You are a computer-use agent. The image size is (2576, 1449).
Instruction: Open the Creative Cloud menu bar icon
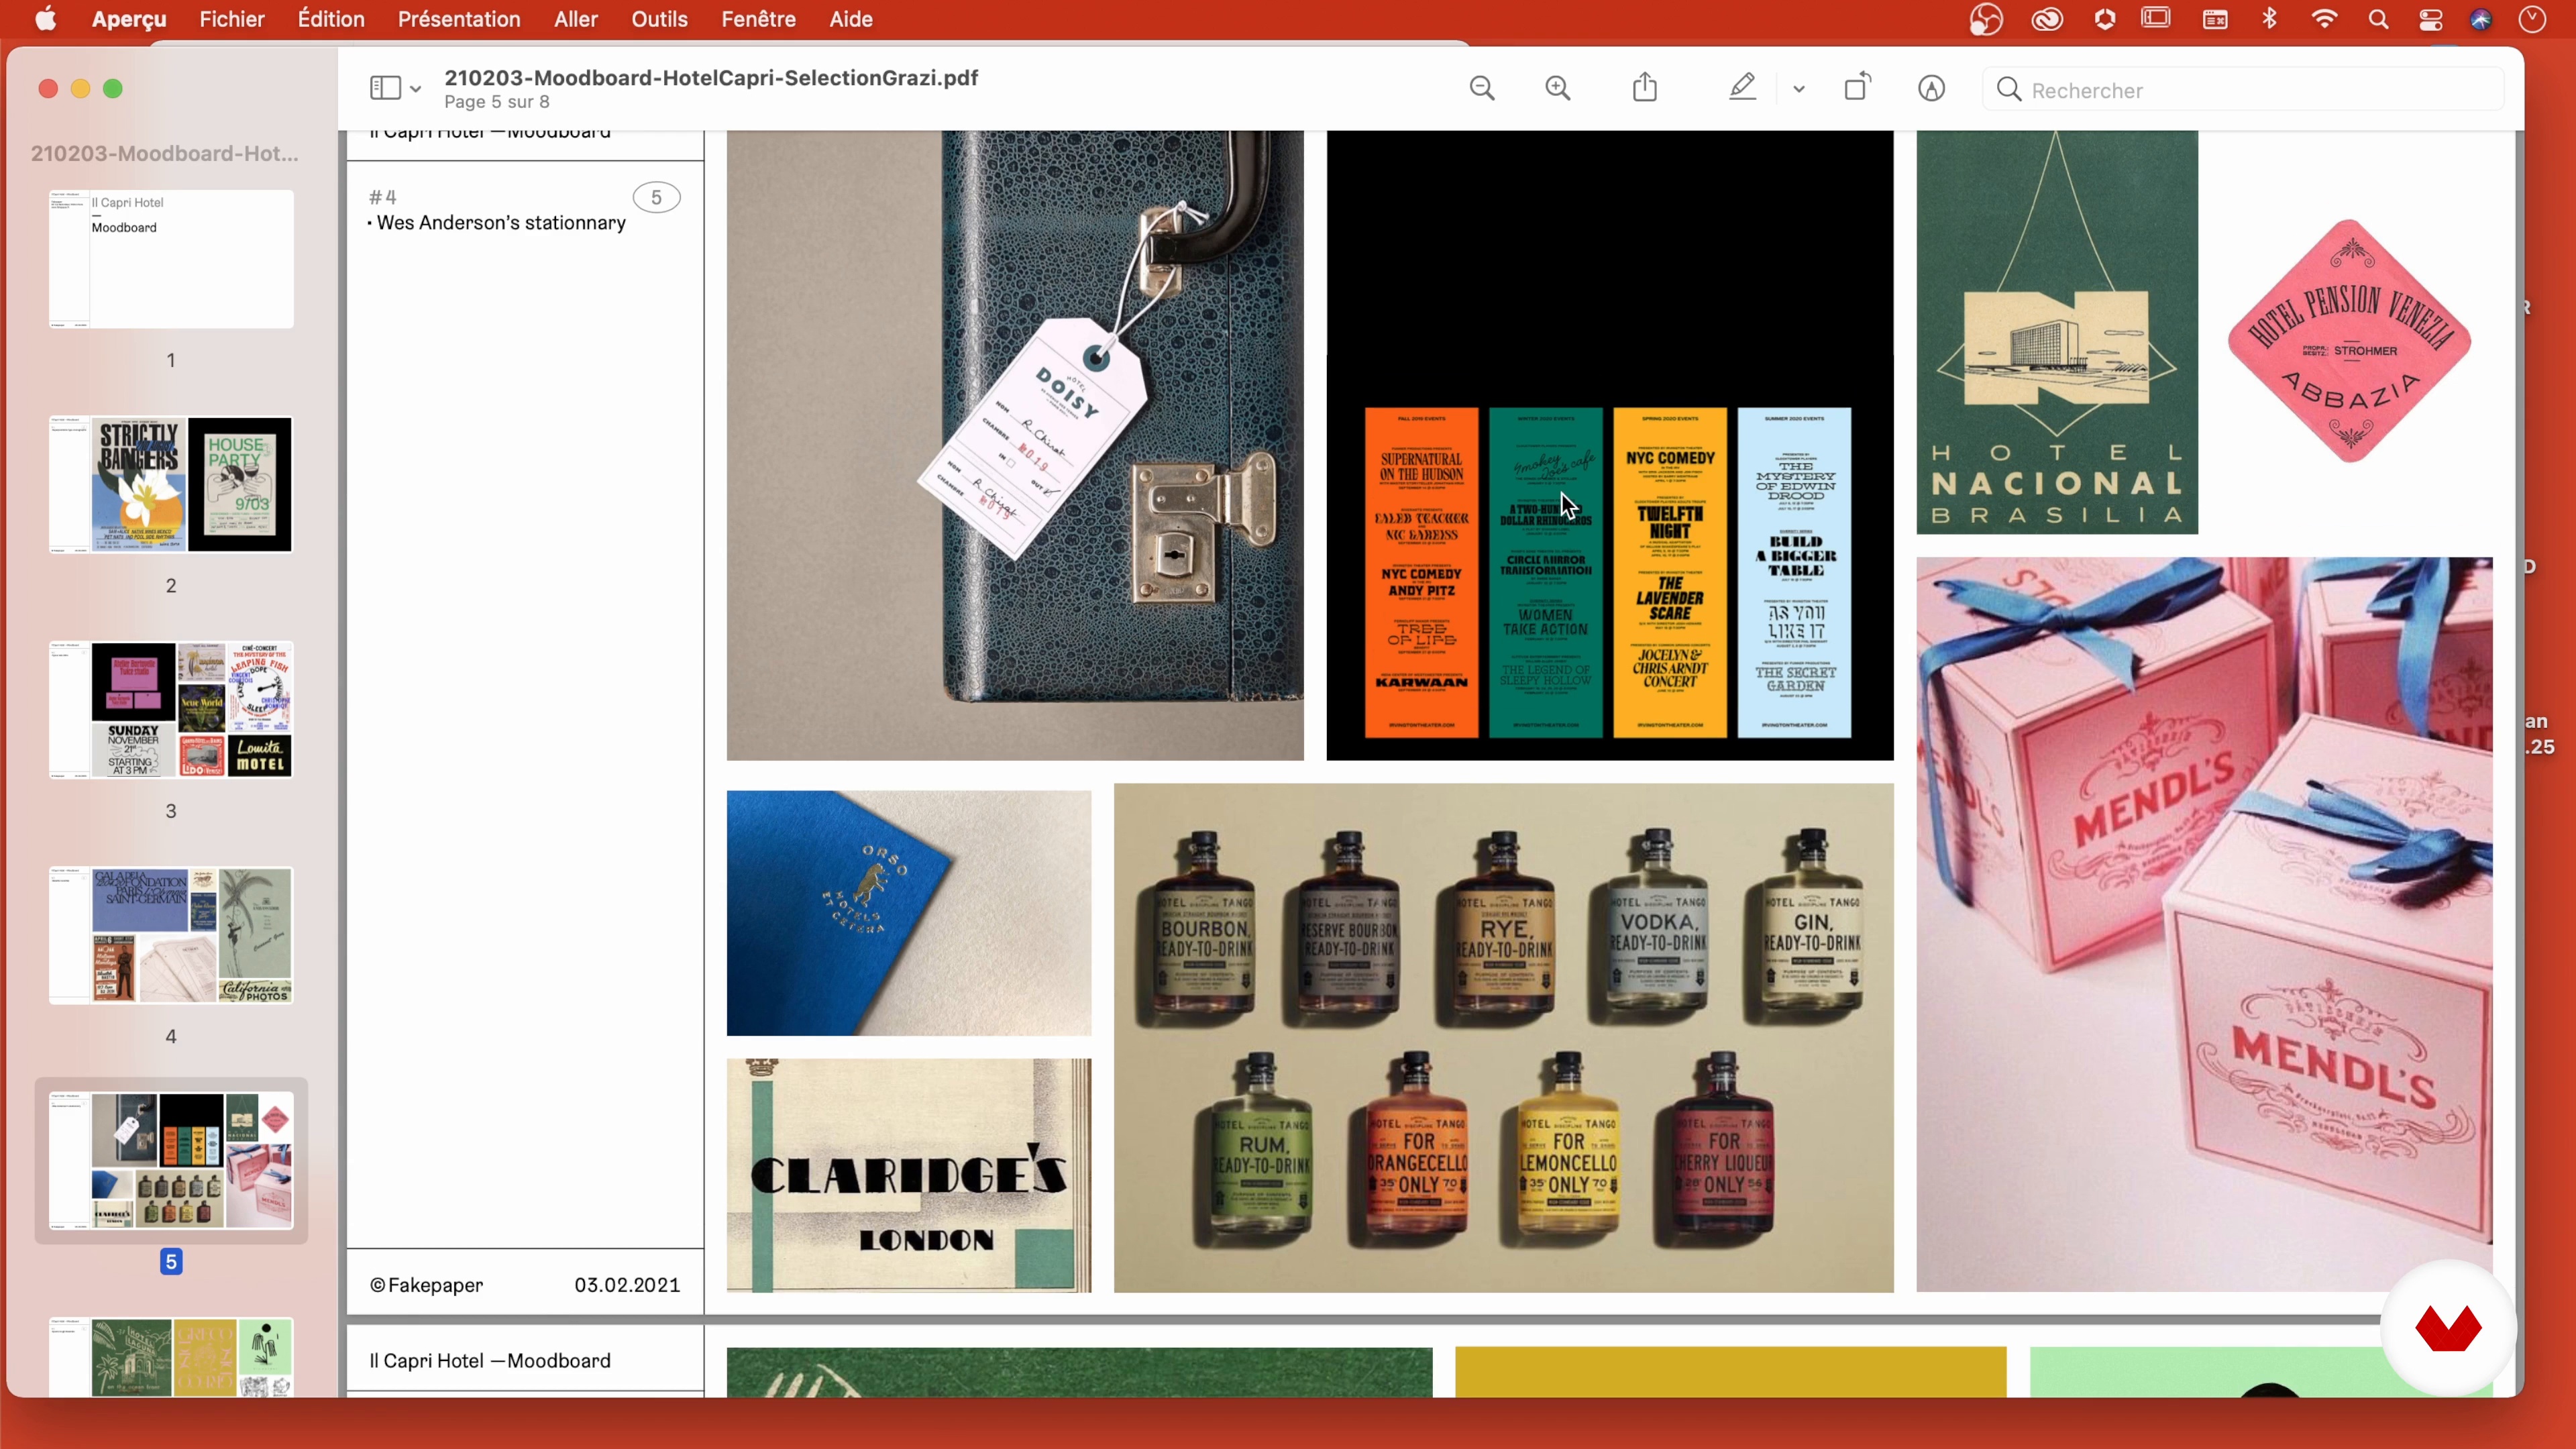(2047, 19)
